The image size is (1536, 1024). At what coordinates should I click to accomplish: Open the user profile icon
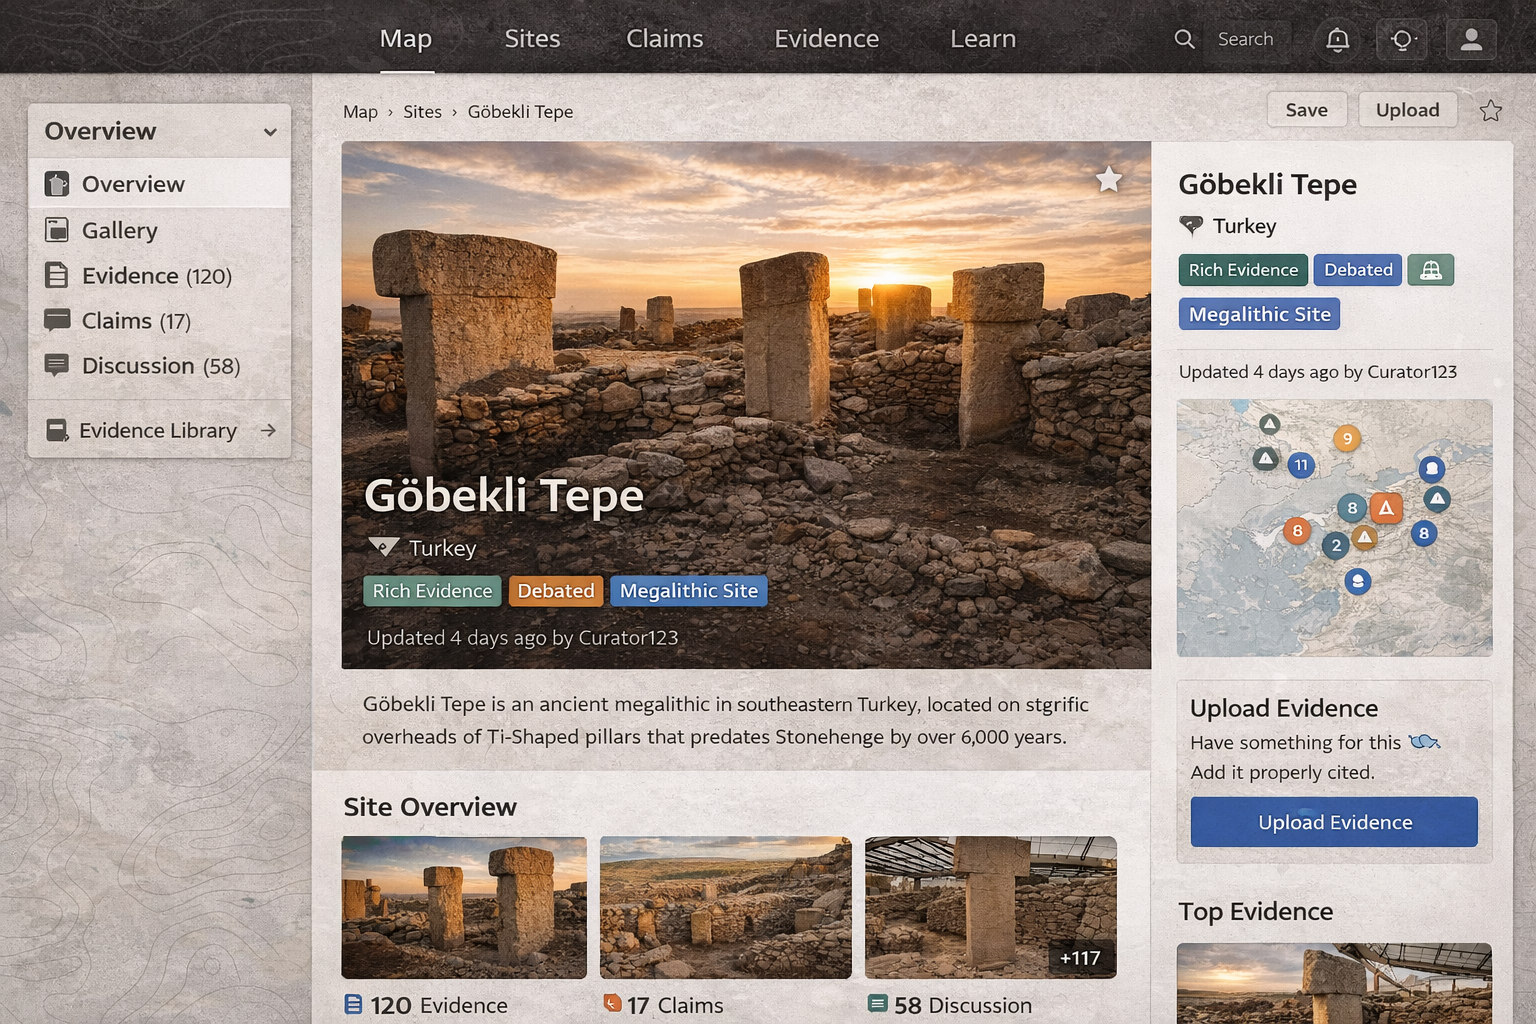1471,40
